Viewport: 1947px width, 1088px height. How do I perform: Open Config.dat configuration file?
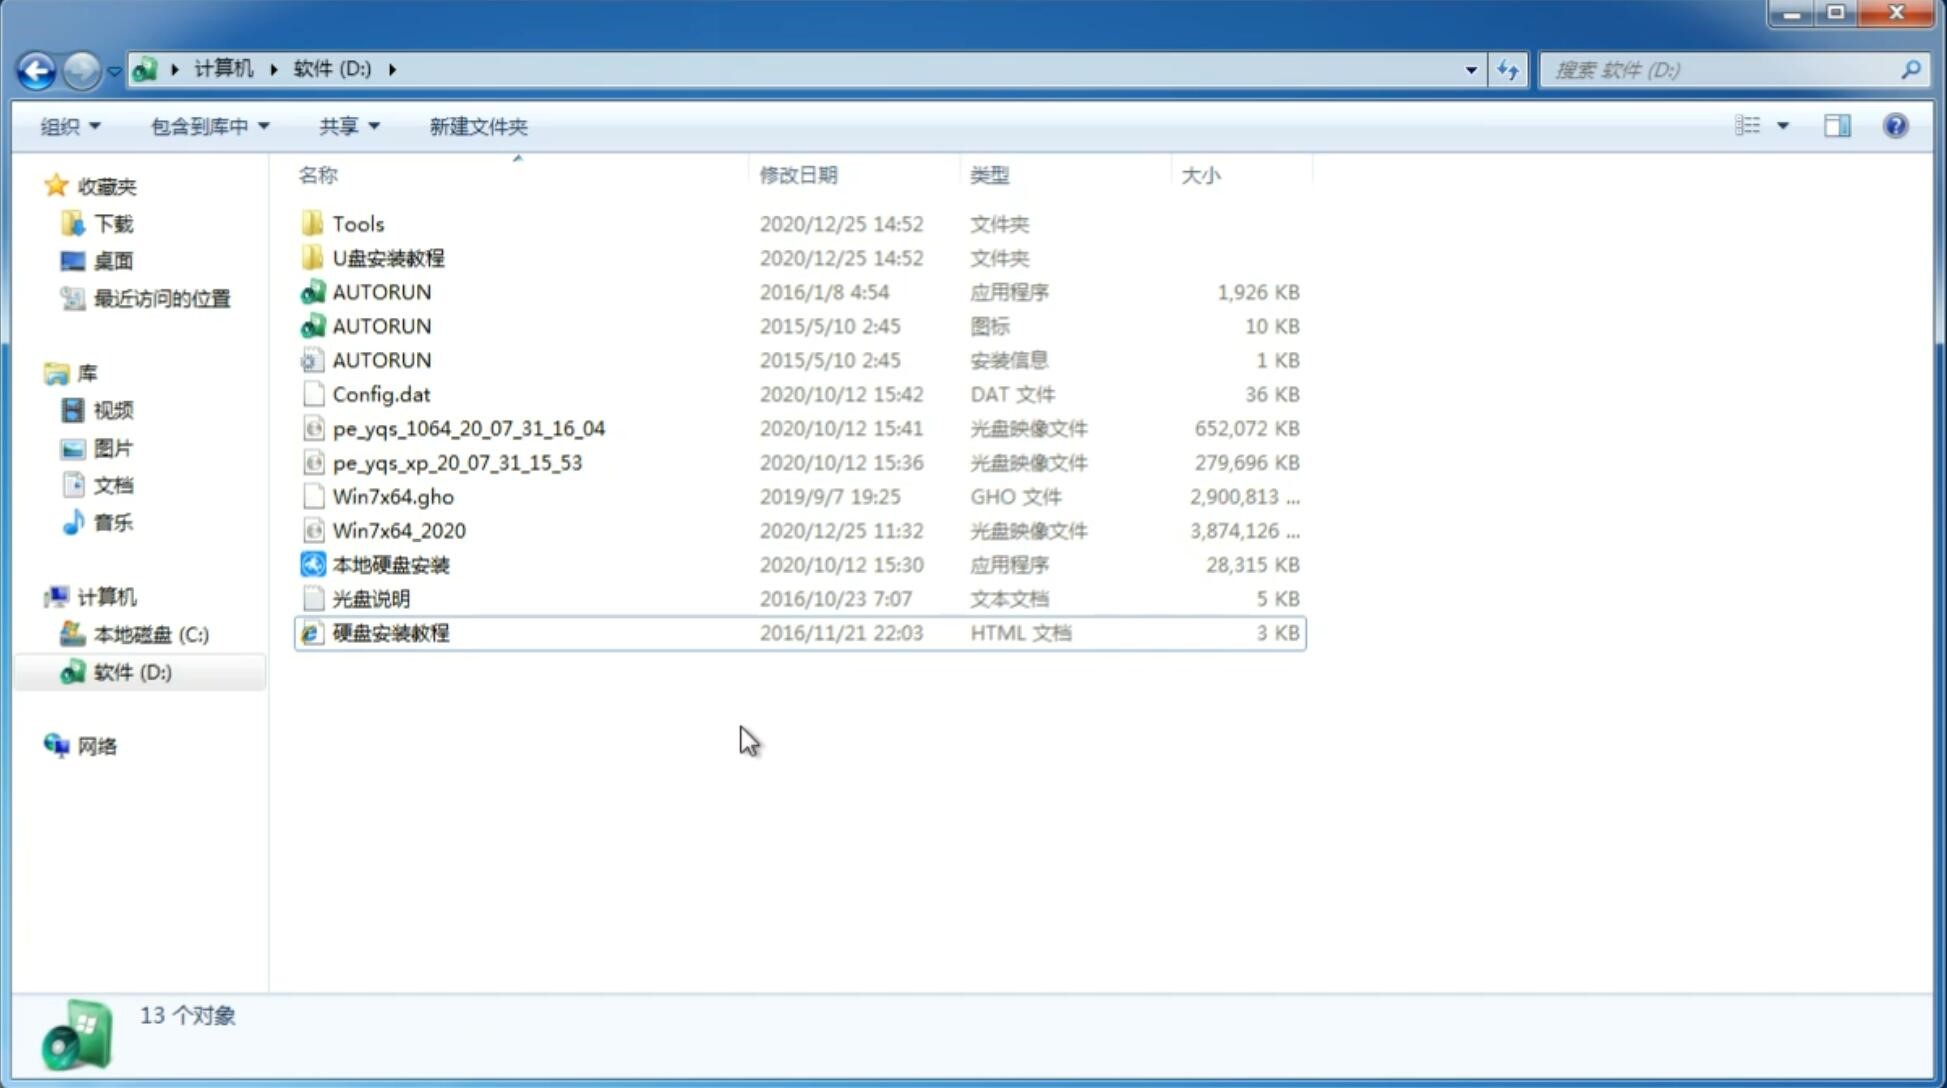(x=380, y=393)
